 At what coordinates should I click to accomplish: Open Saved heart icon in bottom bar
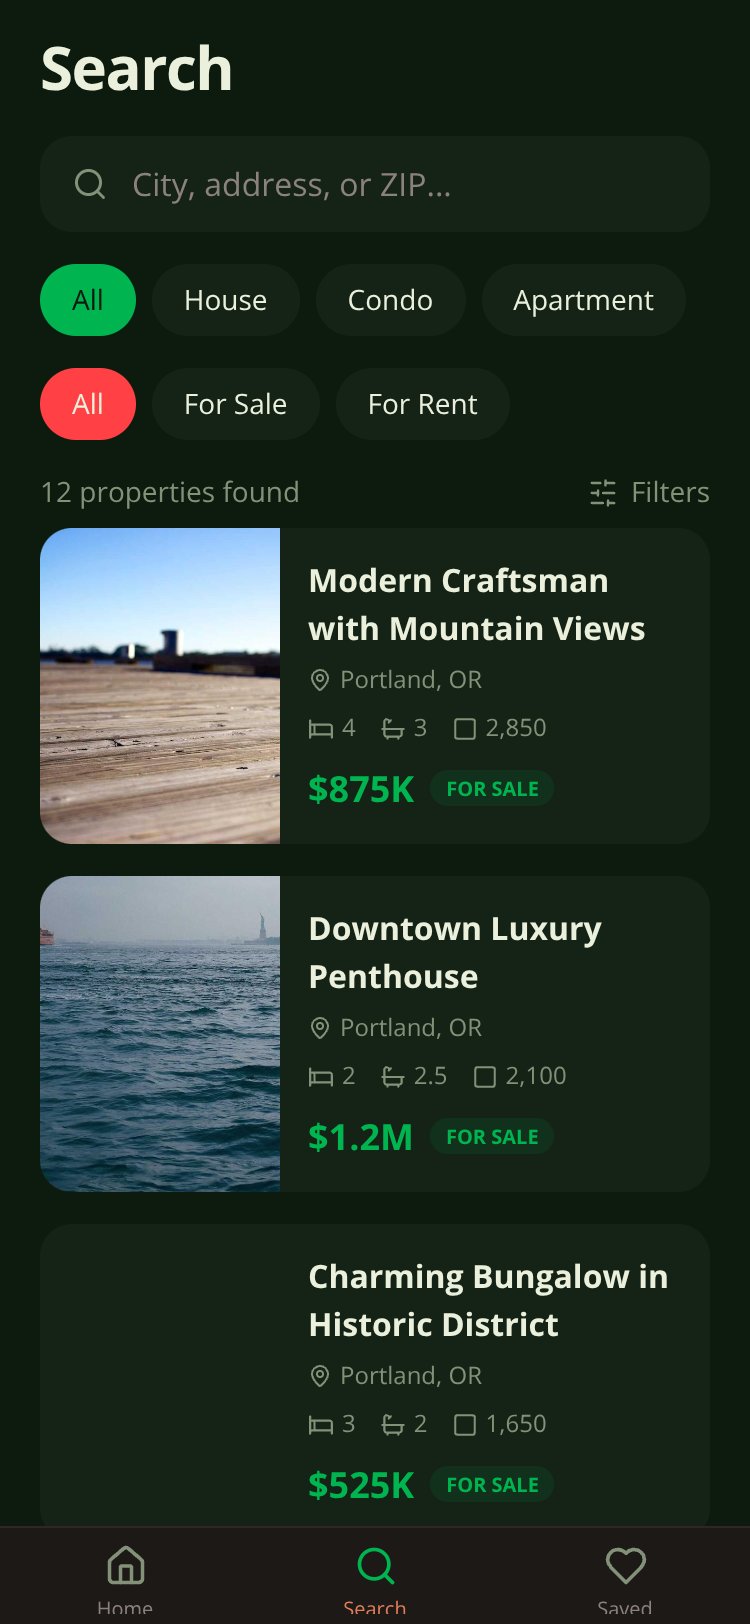point(626,1565)
